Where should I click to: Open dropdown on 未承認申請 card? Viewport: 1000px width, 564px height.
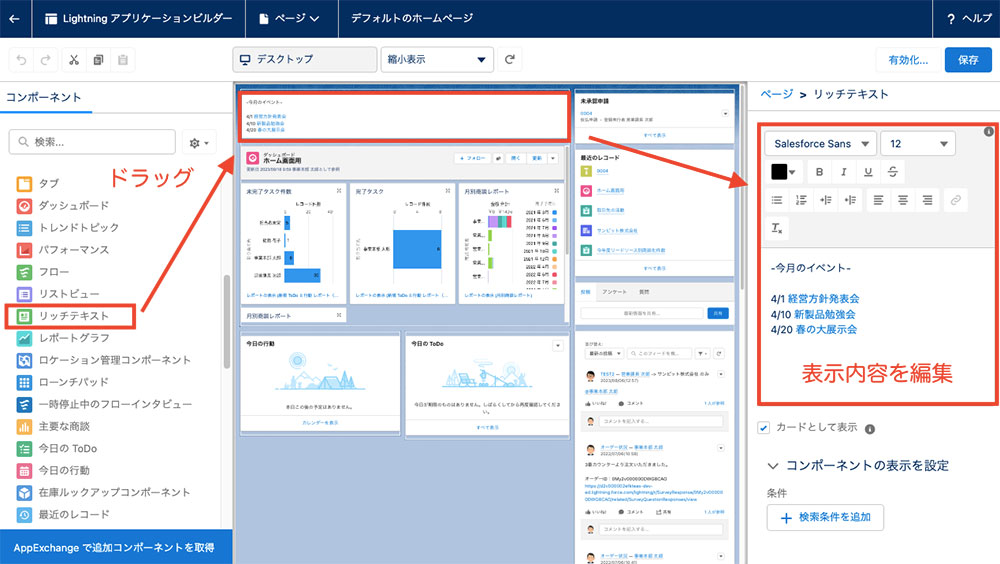(725, 114)
